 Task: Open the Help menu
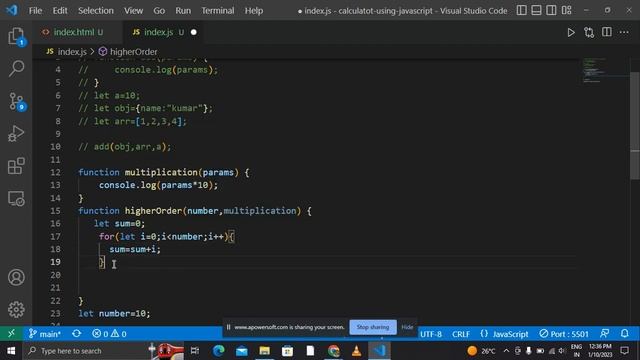(253, 11)
